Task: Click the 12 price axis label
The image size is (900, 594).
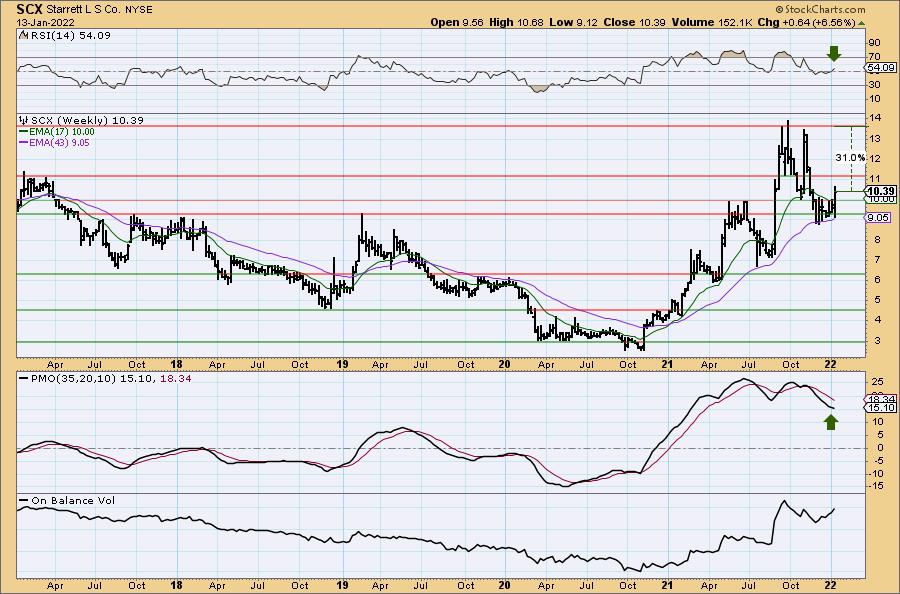Action: tap(875, 158)
